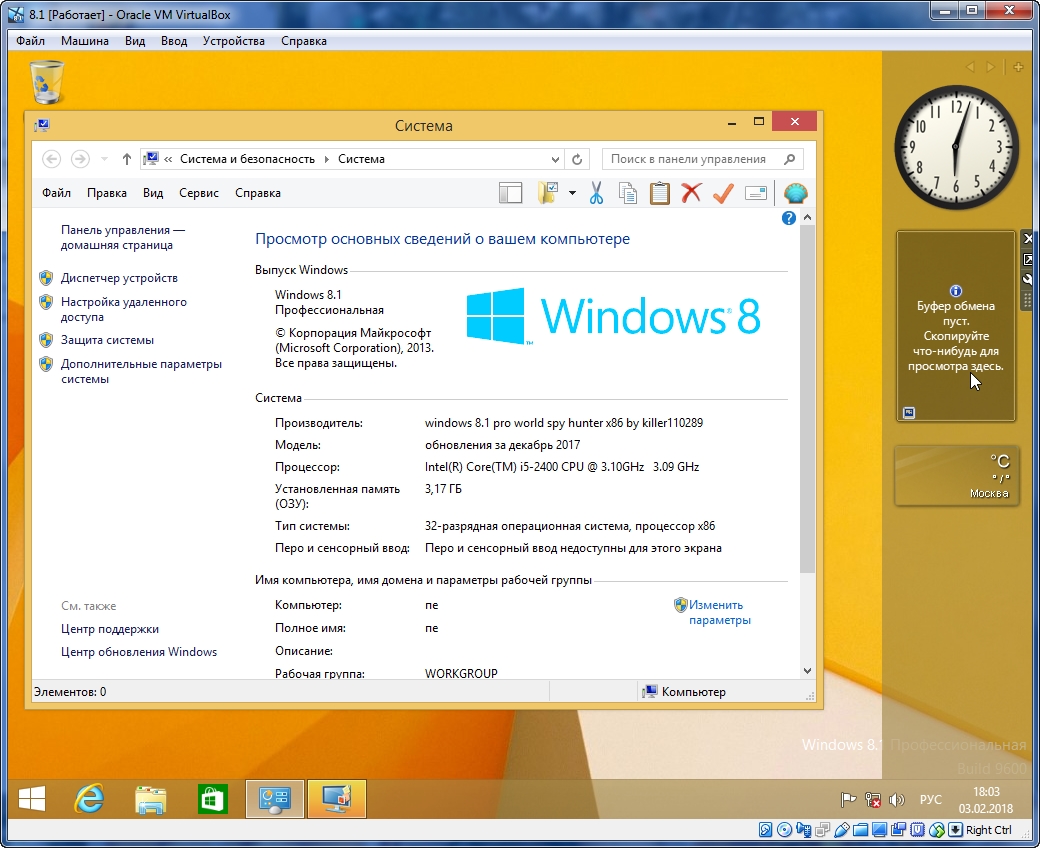The image size is (1040, 848).
Task: Expand the recent locations dropdown arrow
Action: point(104,159)
